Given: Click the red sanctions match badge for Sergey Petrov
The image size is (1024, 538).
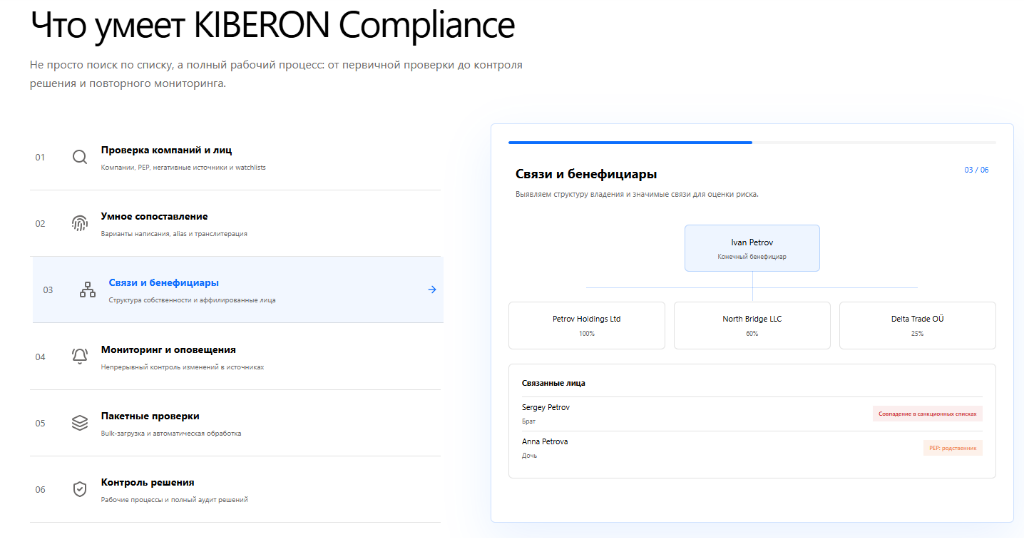Looking at the screenshot, I should point(927,414).
